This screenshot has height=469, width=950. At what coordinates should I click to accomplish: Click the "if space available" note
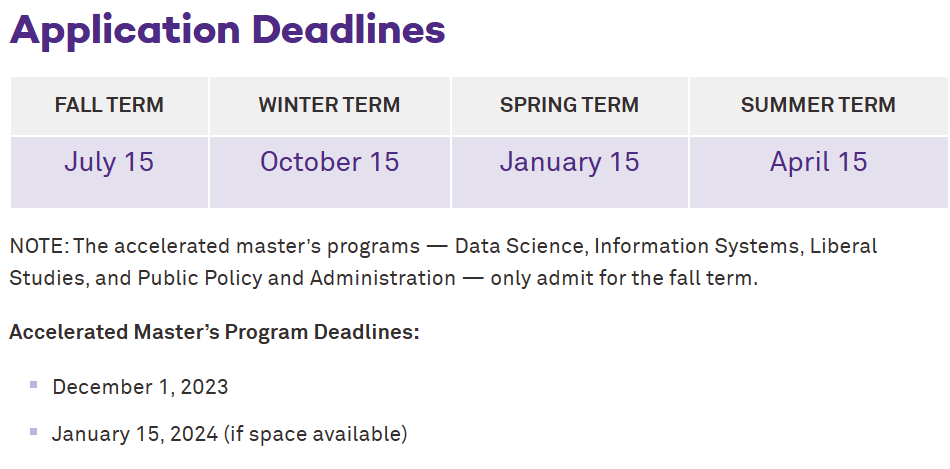pyautogui.click(x=316, y=434)
